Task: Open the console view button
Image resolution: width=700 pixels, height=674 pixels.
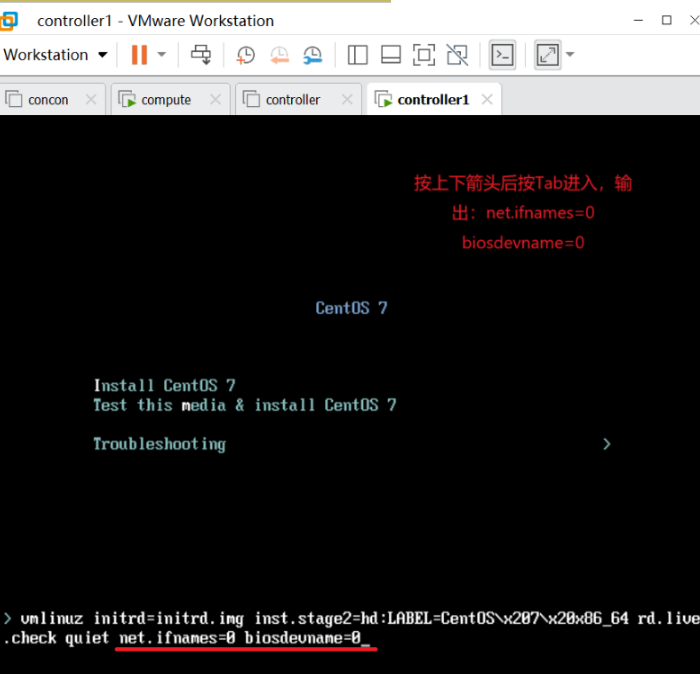Action: click(503, 55)
